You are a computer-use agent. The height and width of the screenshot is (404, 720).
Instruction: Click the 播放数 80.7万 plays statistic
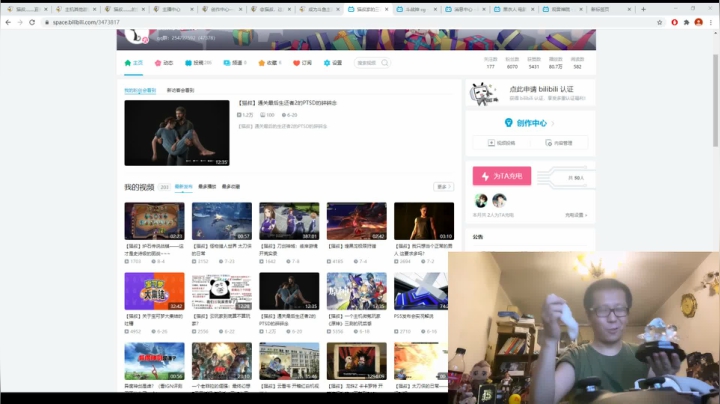click(555, 63)
